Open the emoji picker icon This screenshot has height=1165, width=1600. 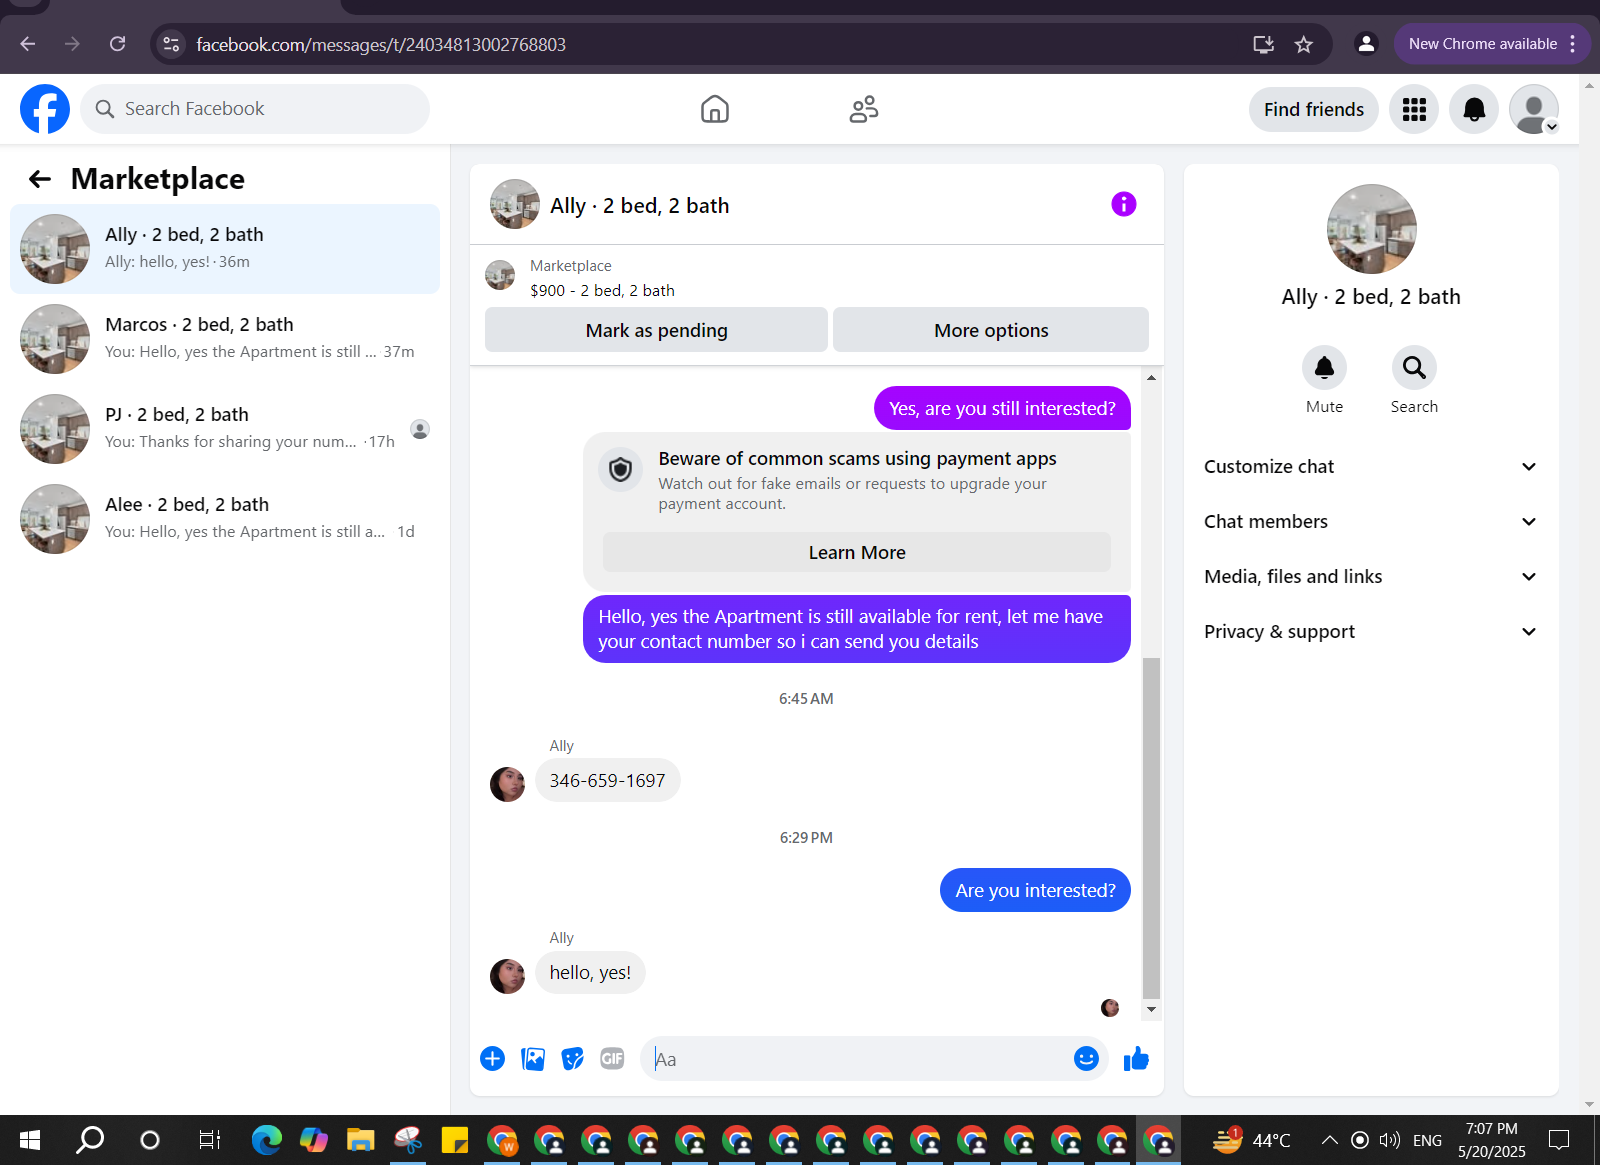coord(1086,1059)
